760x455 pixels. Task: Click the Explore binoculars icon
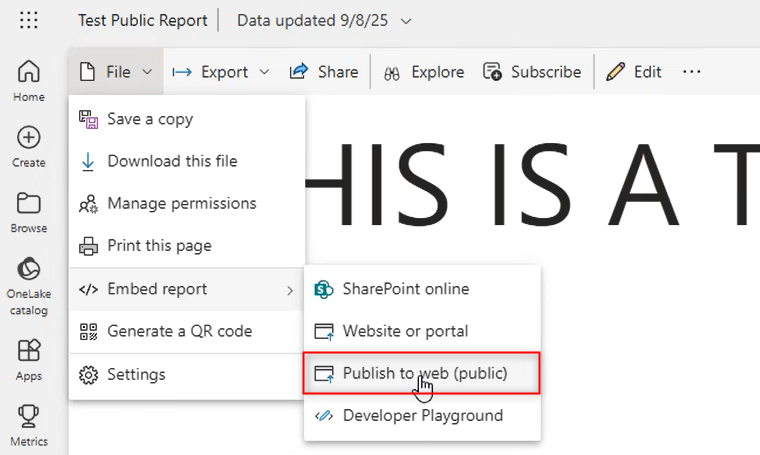tap(392, 73)
